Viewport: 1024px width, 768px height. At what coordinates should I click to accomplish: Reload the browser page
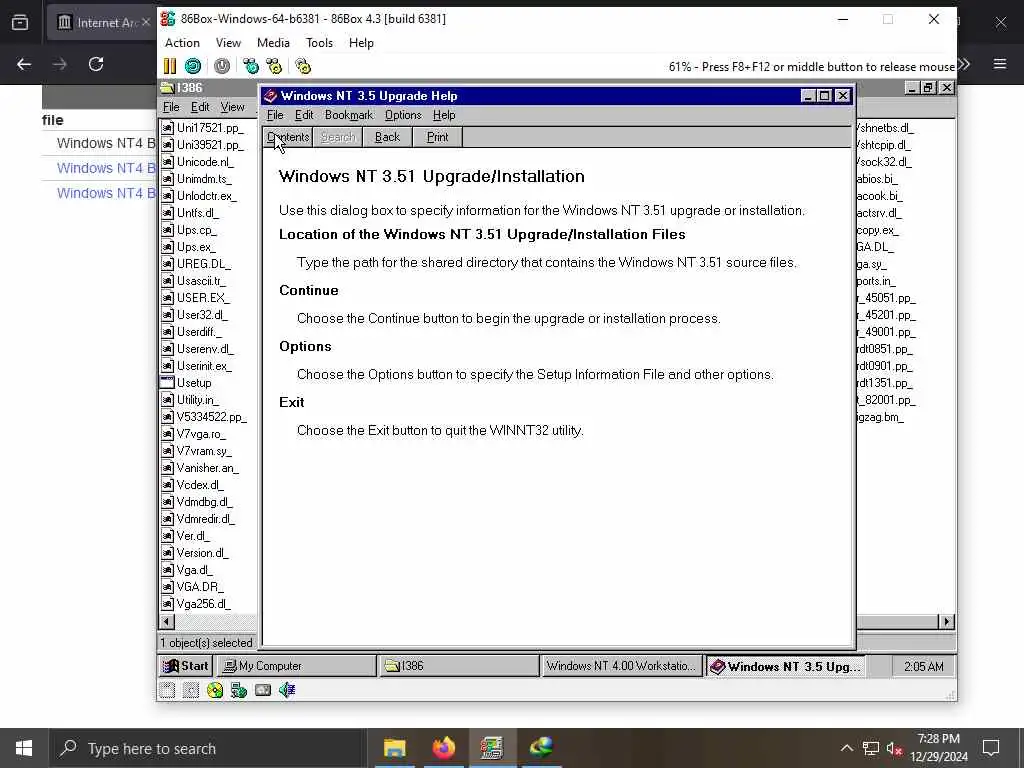(x=96, y=64)
